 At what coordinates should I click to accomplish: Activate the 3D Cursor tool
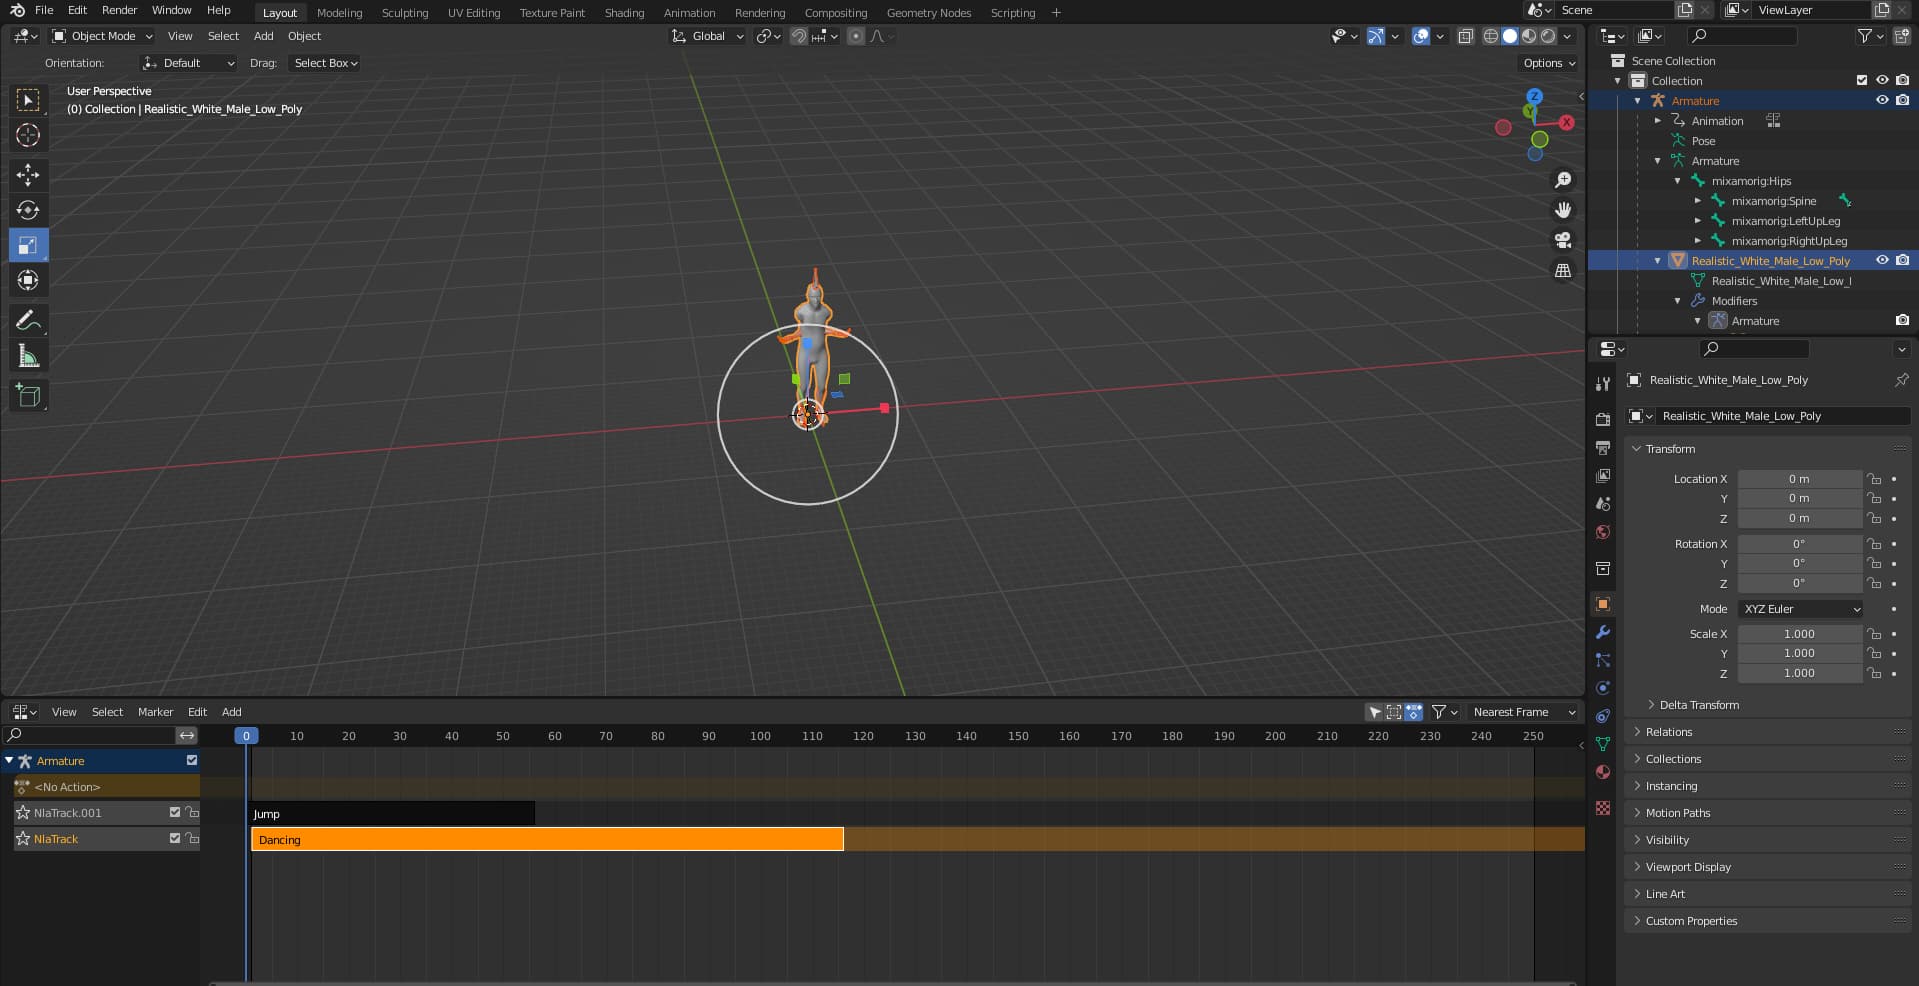(x=28, y=135)
